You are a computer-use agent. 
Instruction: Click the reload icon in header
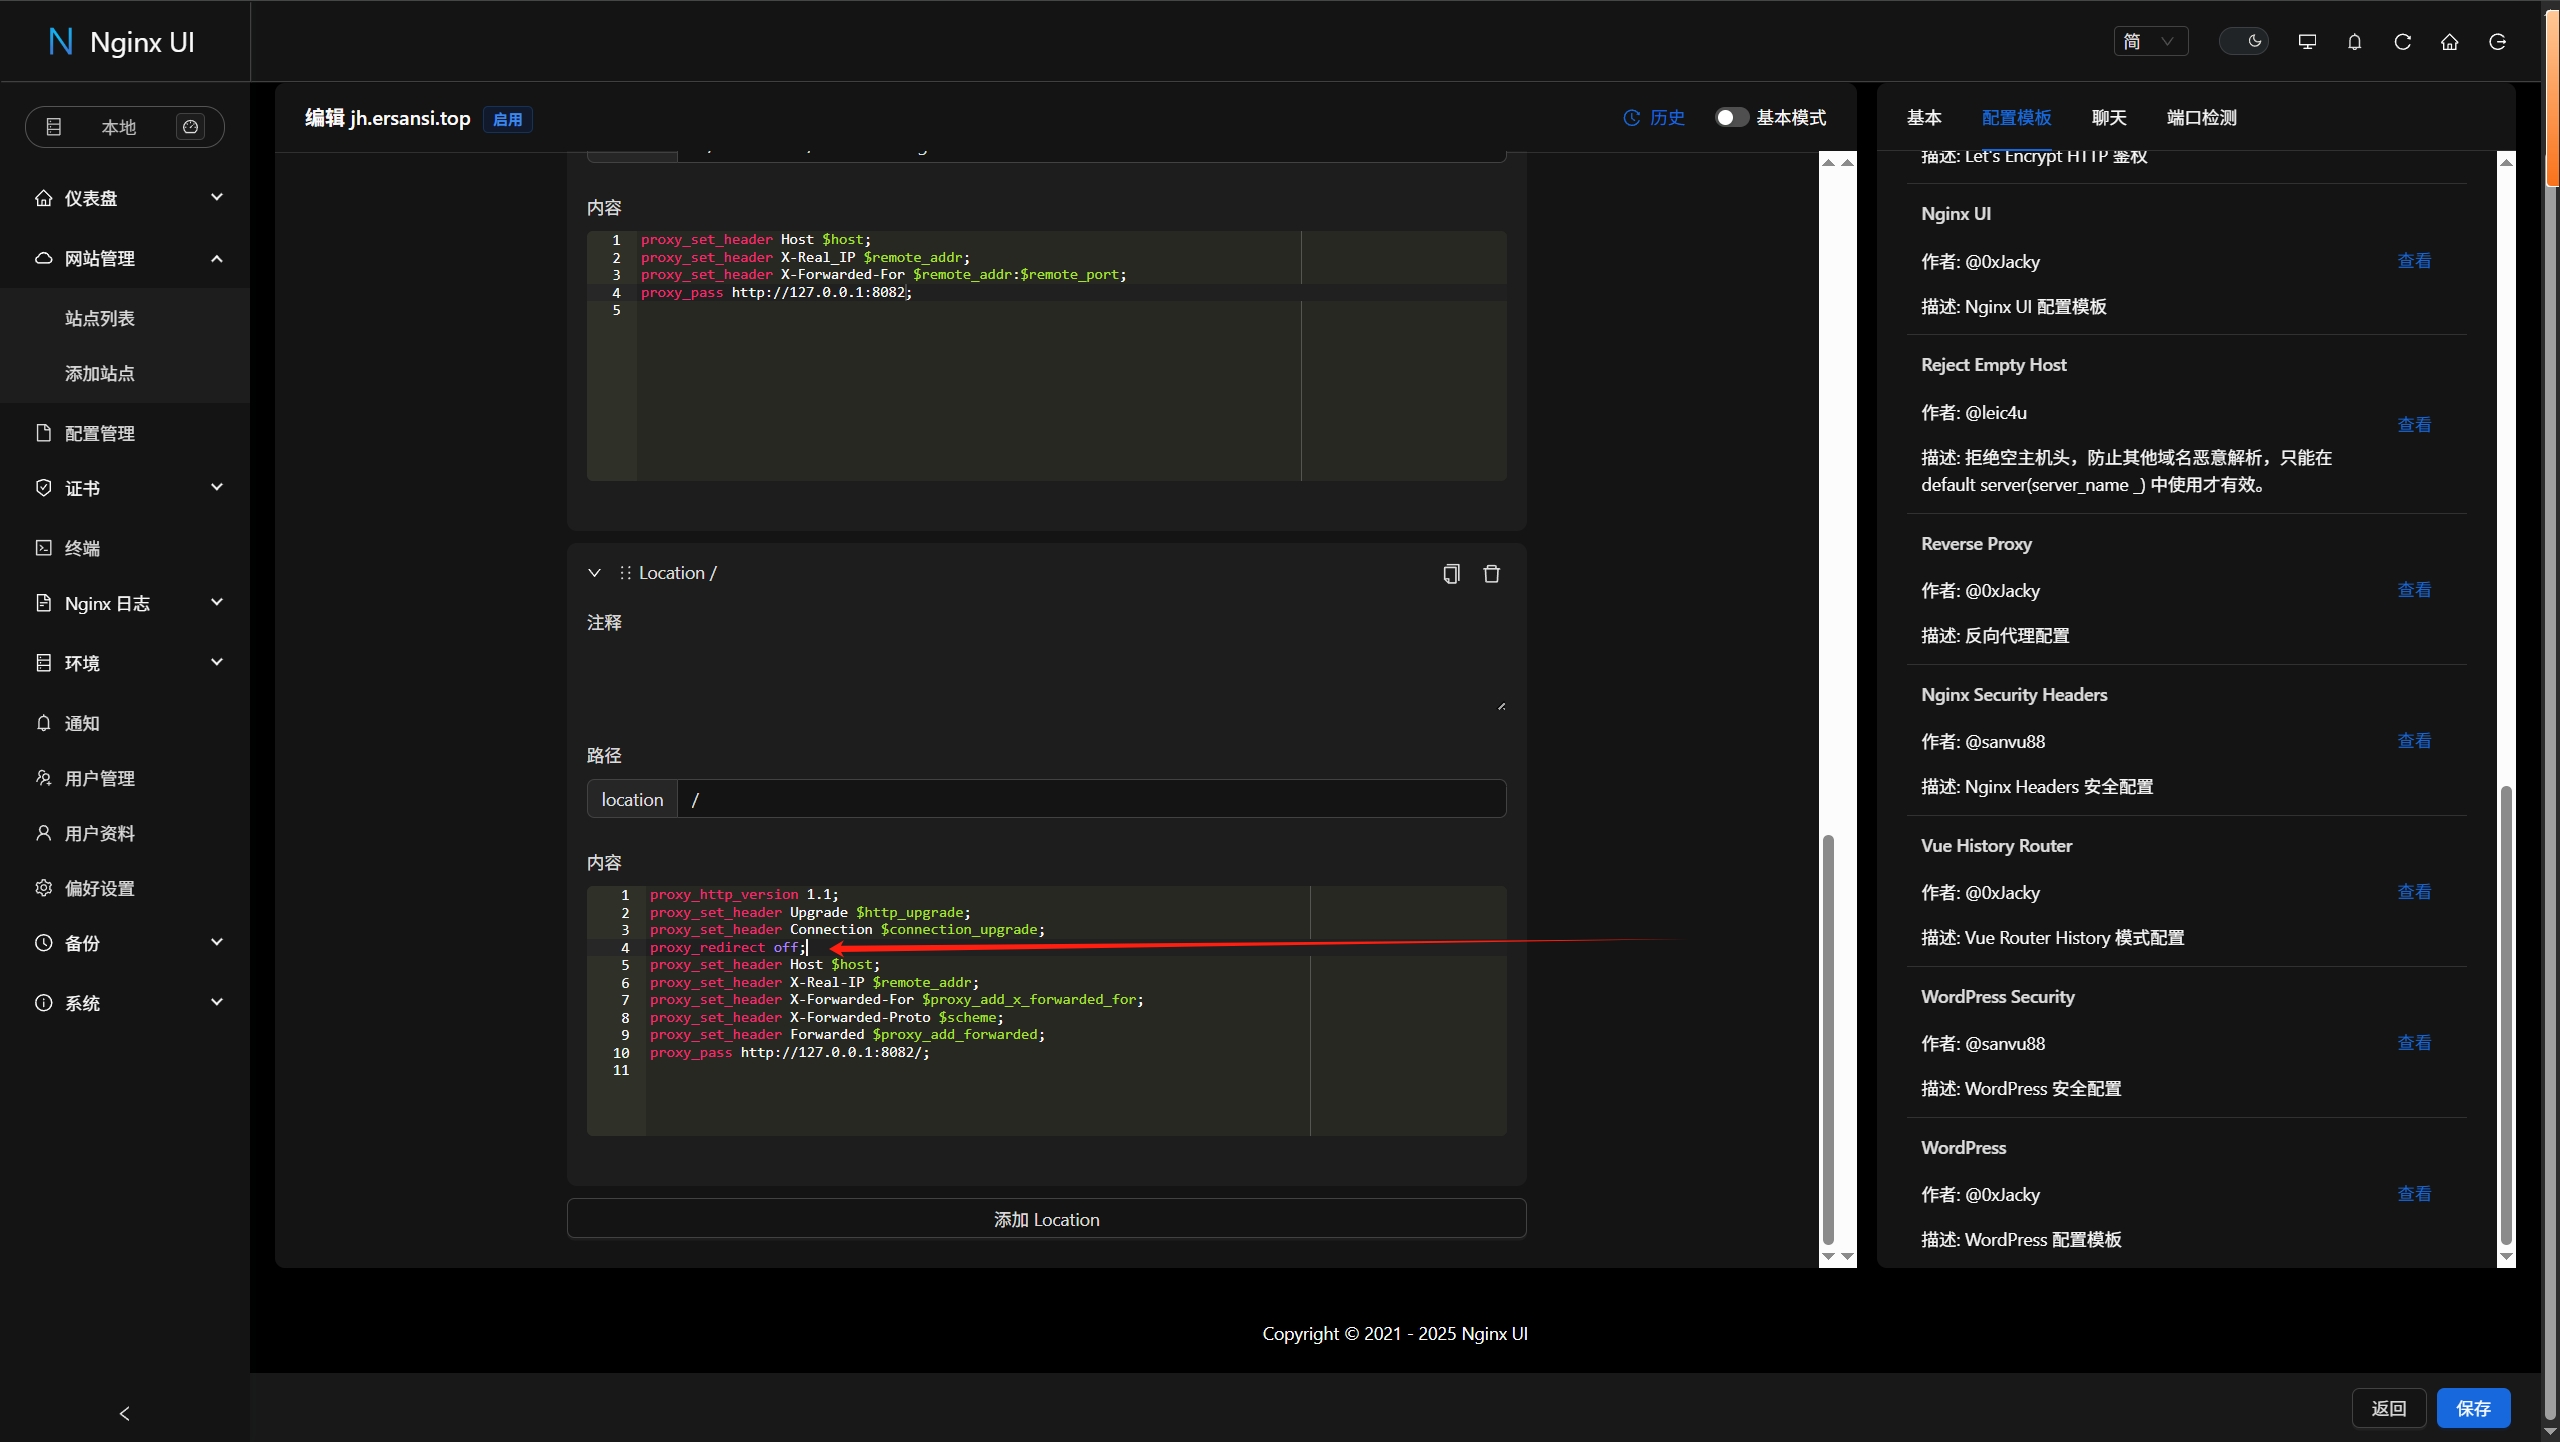pyautogui.click(x=2402, y=41)
